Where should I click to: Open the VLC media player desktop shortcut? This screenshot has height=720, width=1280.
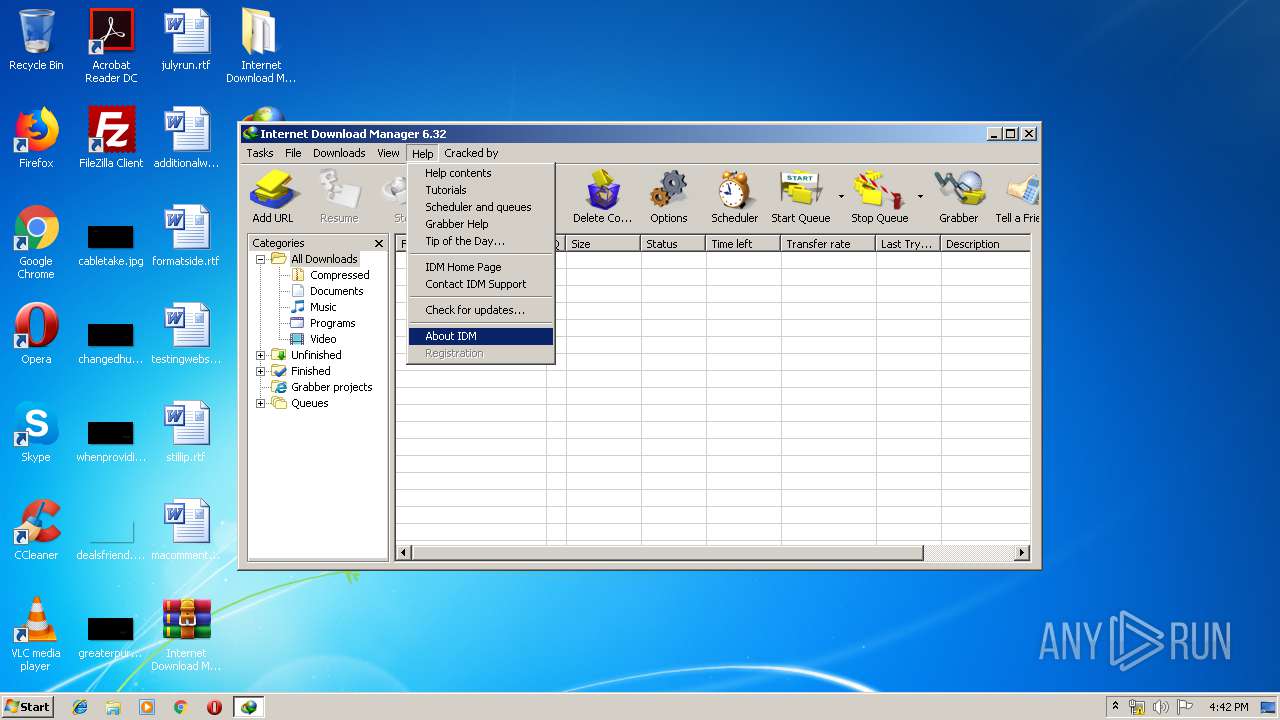click(36, 634)
